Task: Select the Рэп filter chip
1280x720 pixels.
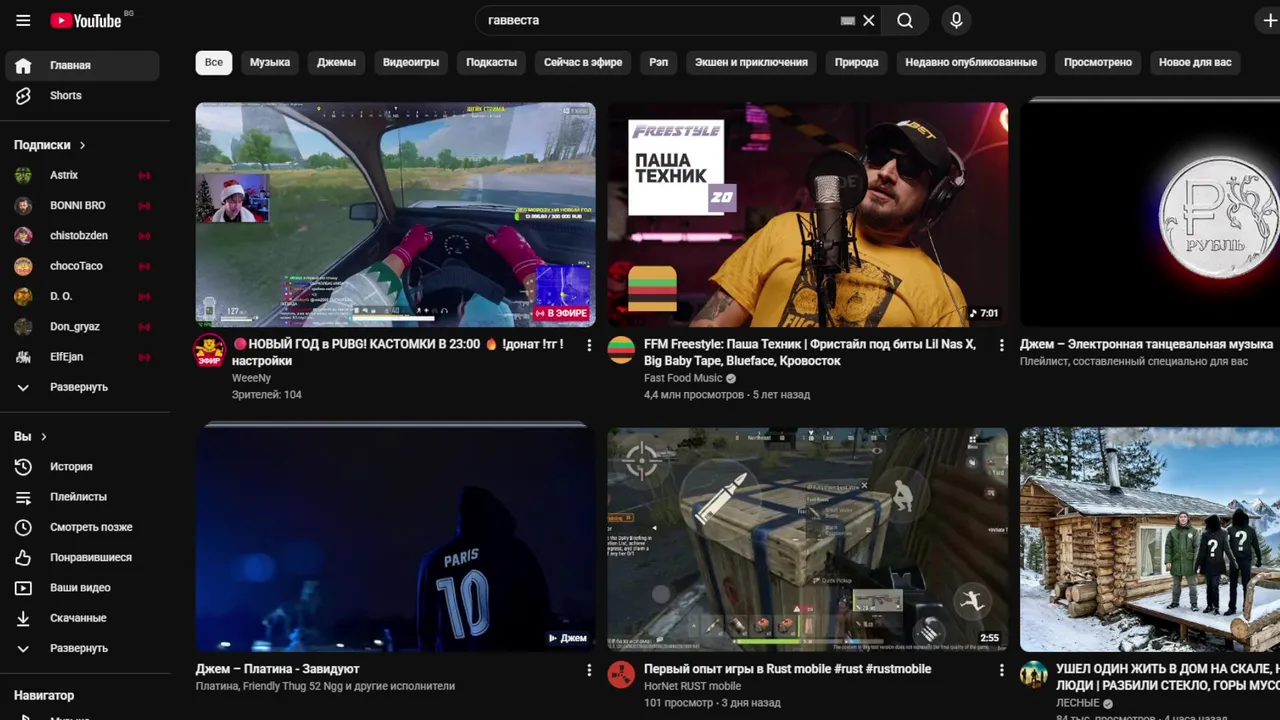Action: coord(658,62)
